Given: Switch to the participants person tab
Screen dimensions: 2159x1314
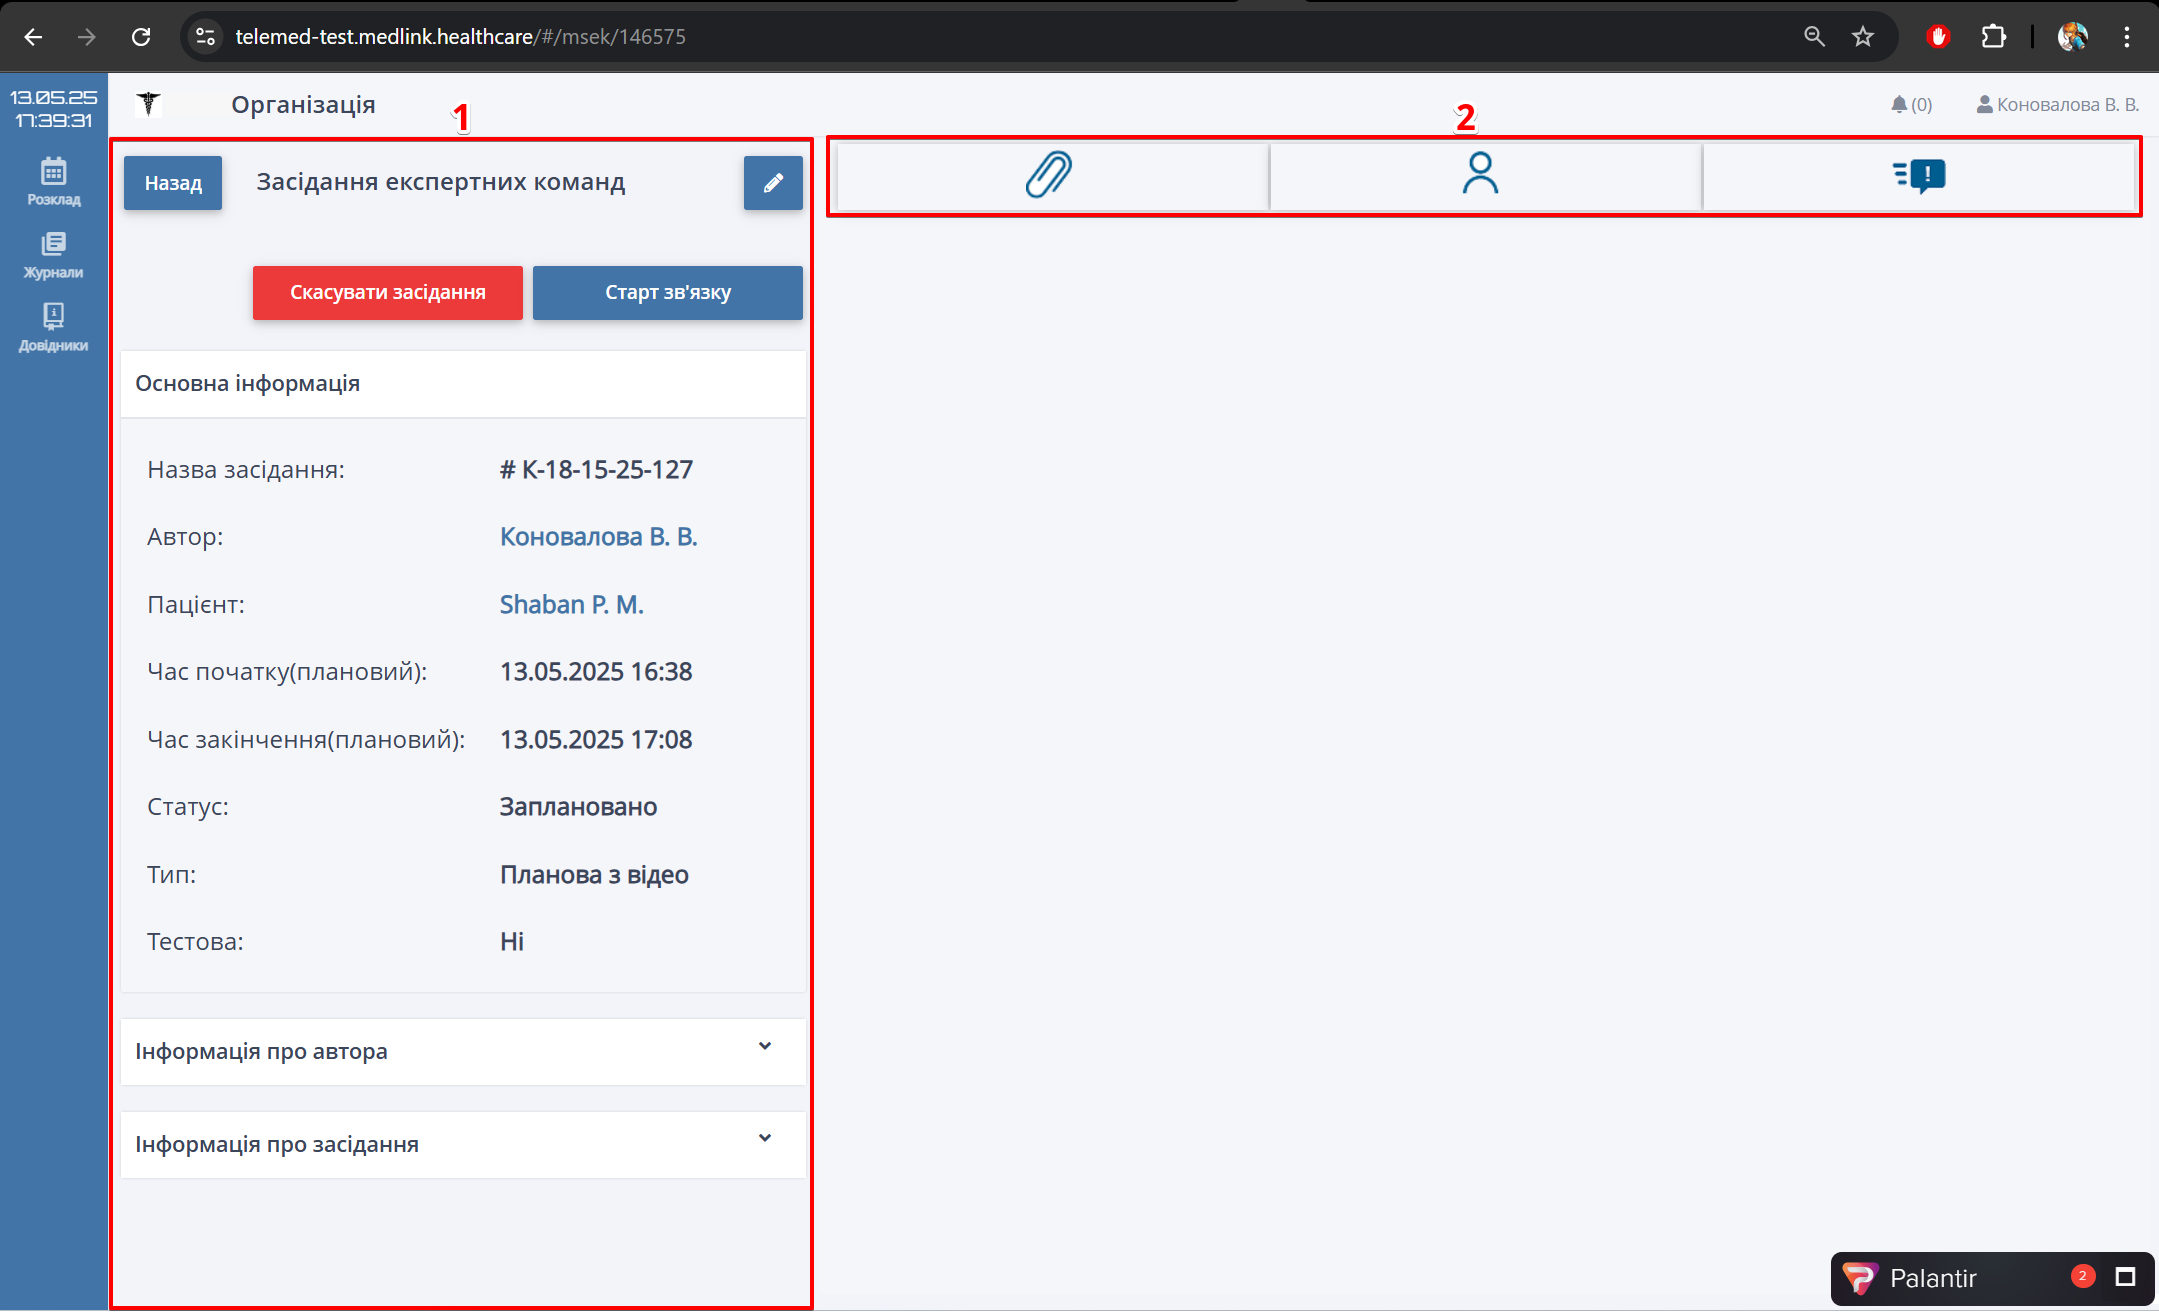Looking at the screenshot, I should [x=1480, y=176].
